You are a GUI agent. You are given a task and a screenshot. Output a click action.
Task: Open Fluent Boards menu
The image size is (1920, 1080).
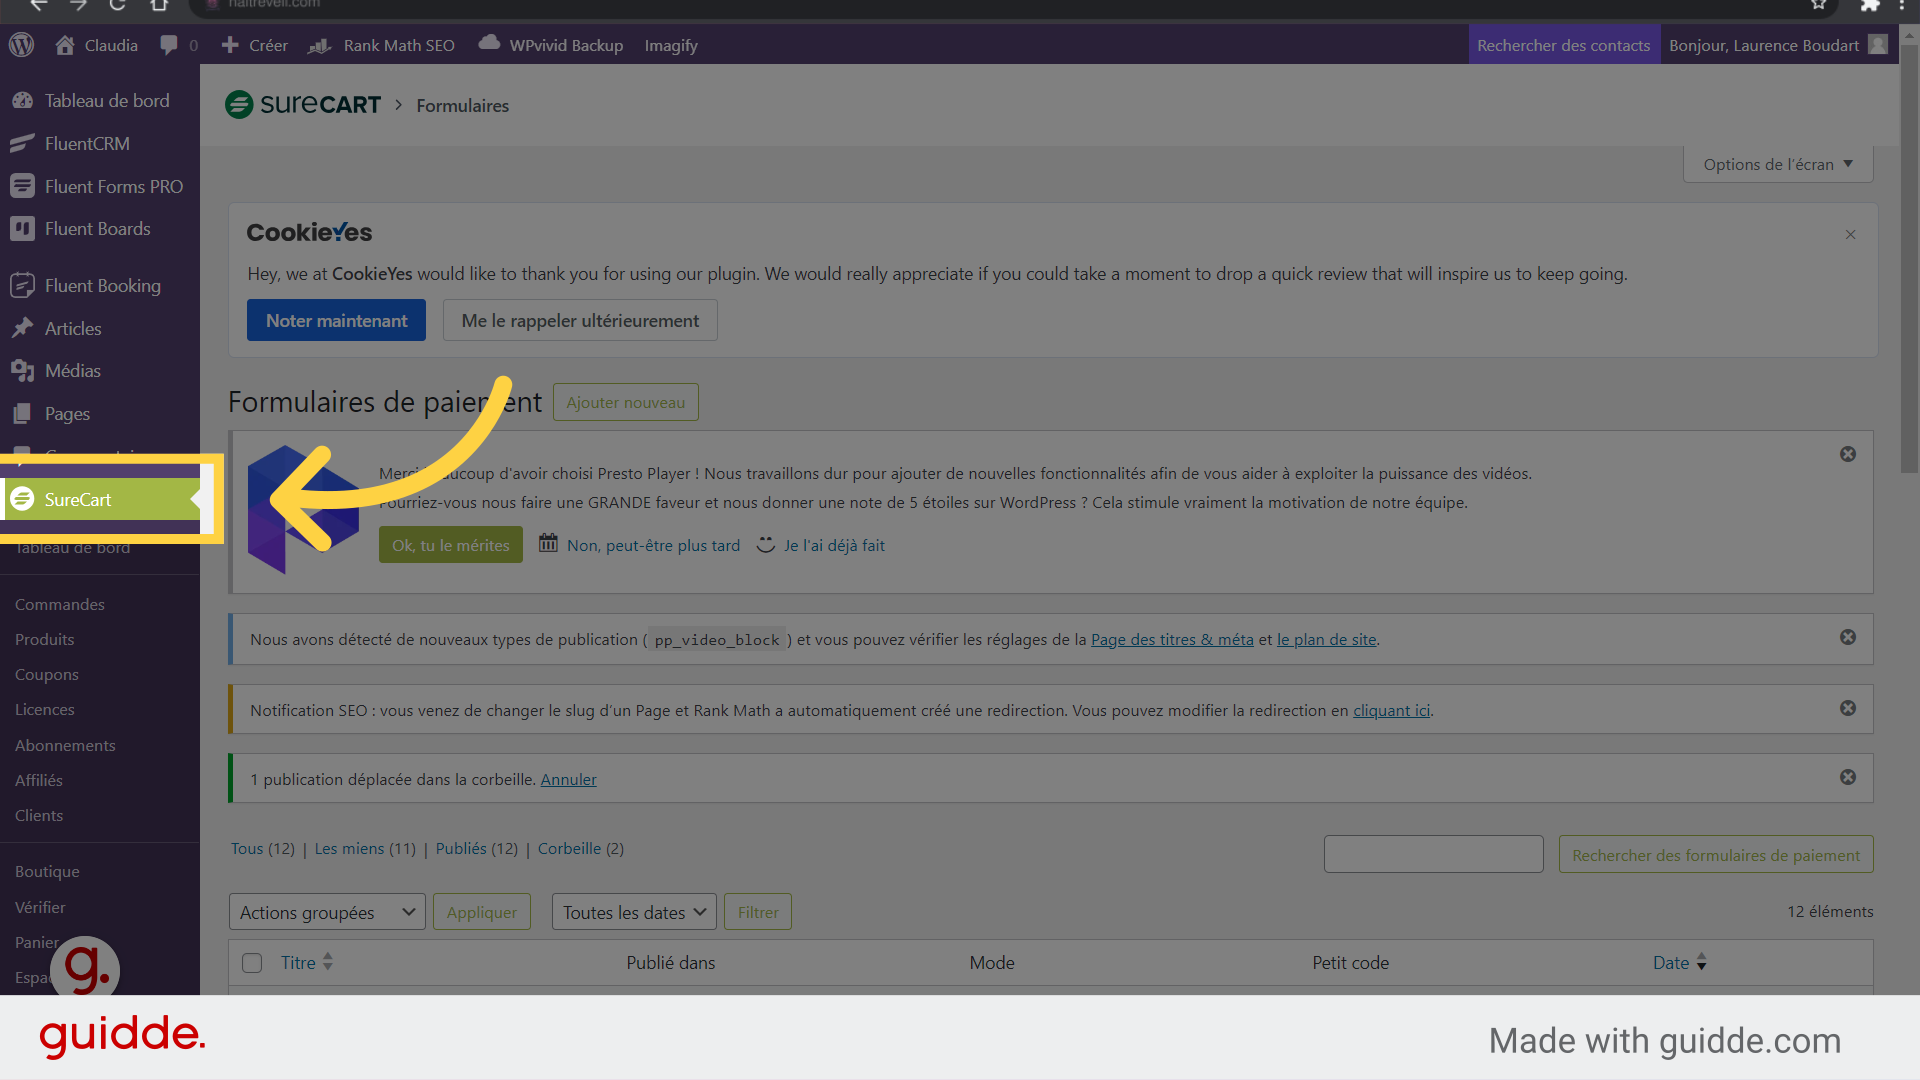point(100,229)
